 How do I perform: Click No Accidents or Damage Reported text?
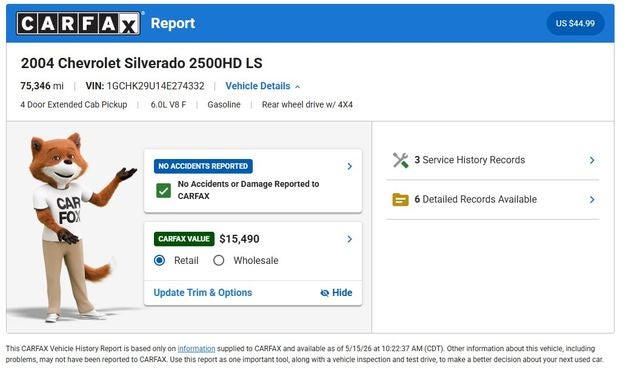248,190
